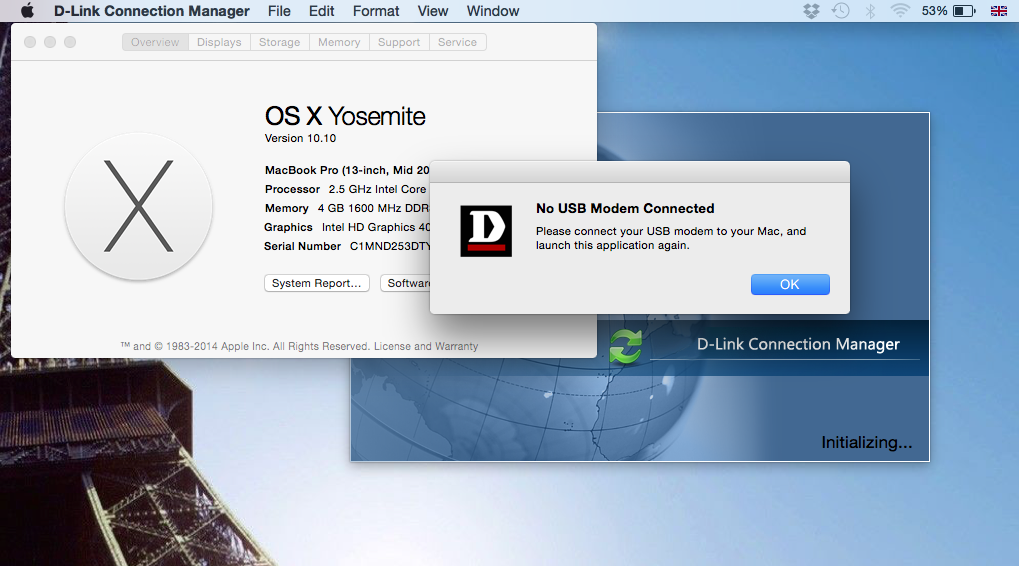Click the 'OS X Yosemite' heading
This screenshot has width=1019, height=566.
click(345, 116)
